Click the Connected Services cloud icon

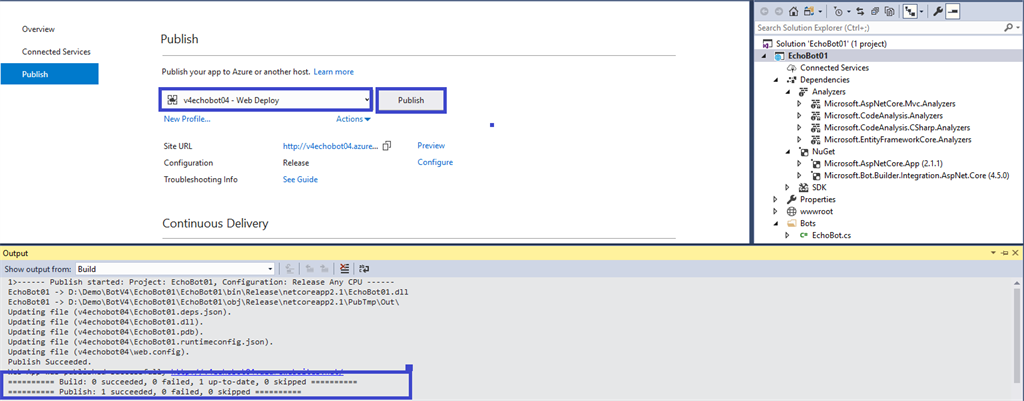click(x=793, y=68)
